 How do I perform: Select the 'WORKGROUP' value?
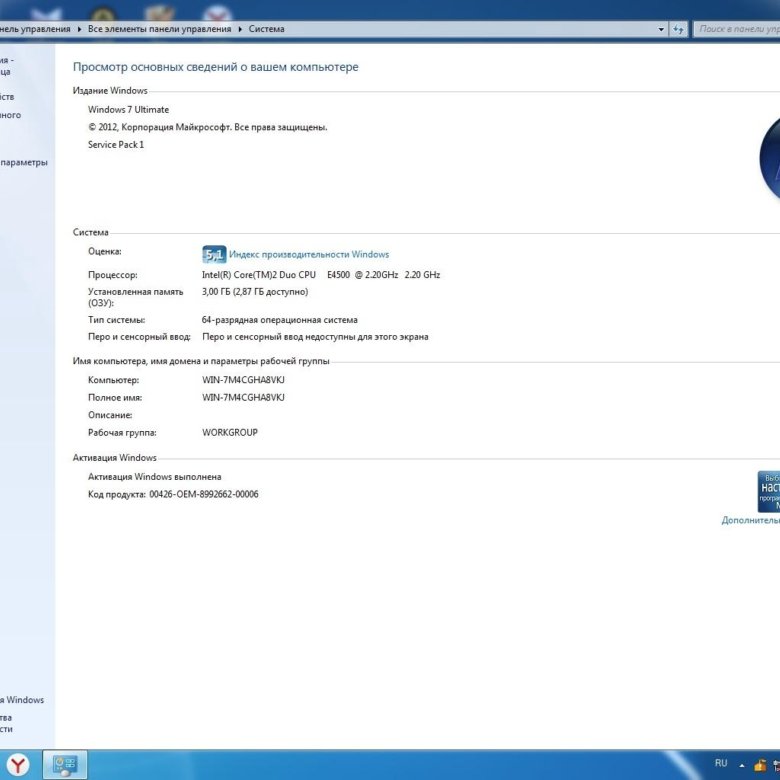click(x=230, y=433)
